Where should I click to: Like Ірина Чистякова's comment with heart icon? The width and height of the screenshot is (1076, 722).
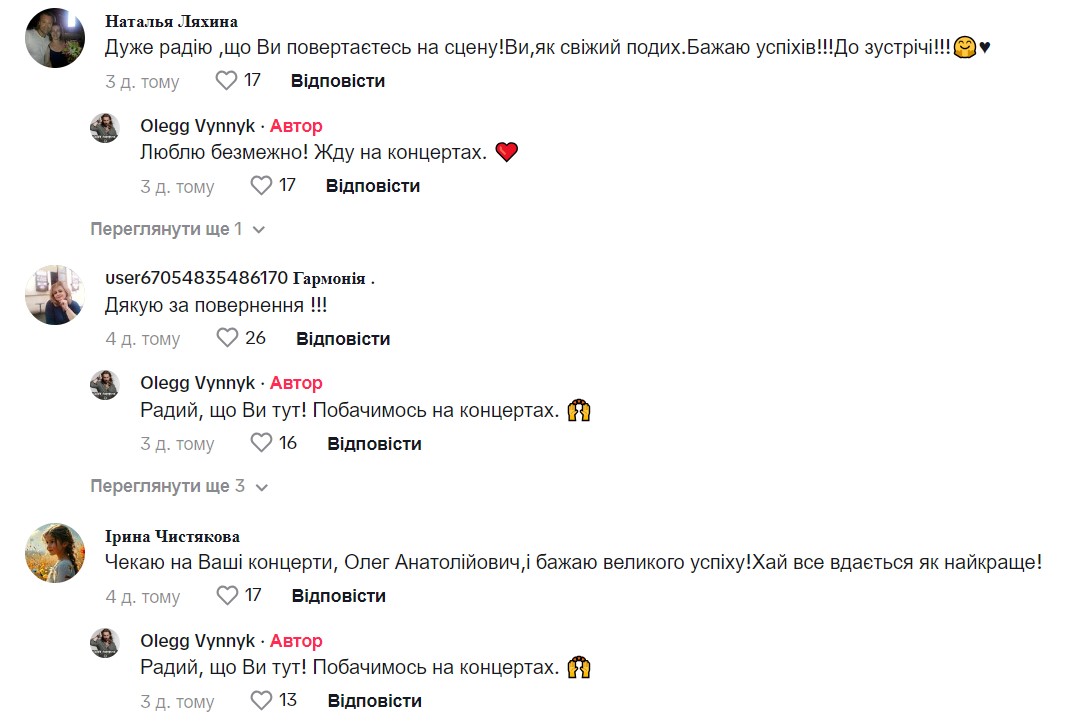[x=227, y=596]
